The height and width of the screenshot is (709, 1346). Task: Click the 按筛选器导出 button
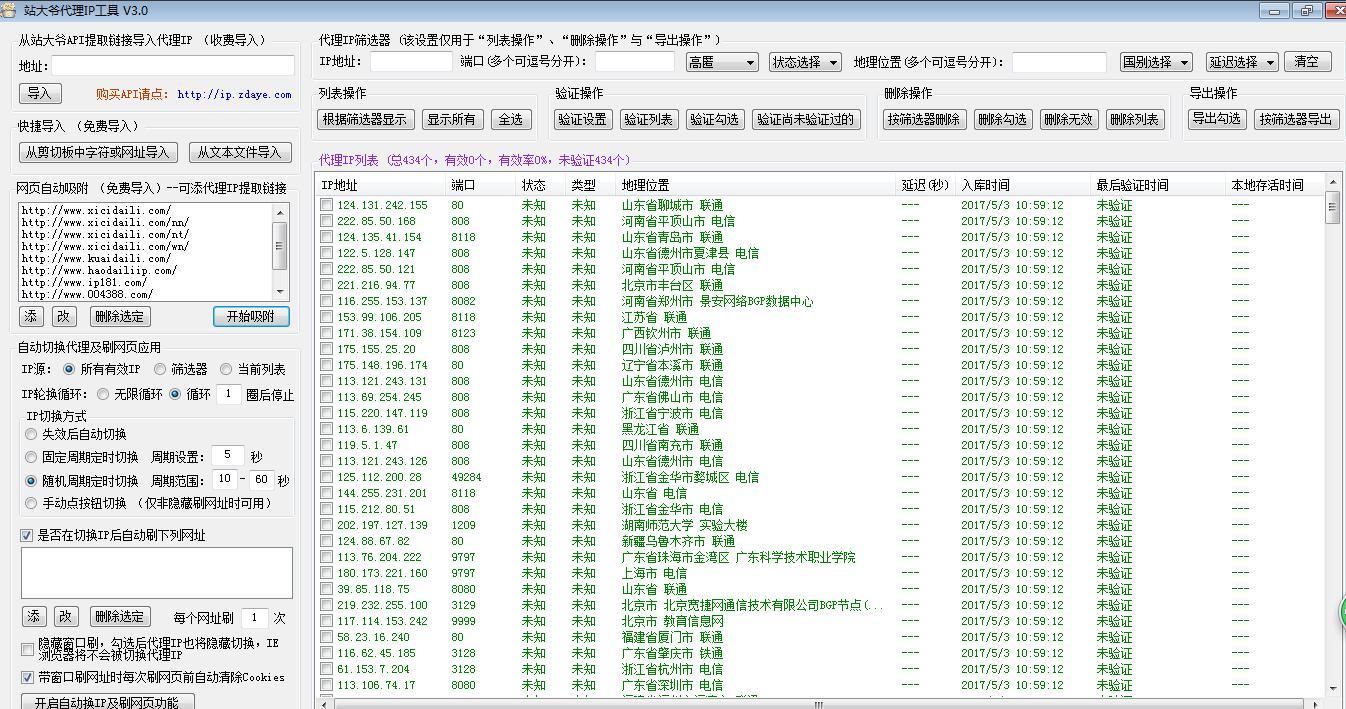coord(1296,119)
